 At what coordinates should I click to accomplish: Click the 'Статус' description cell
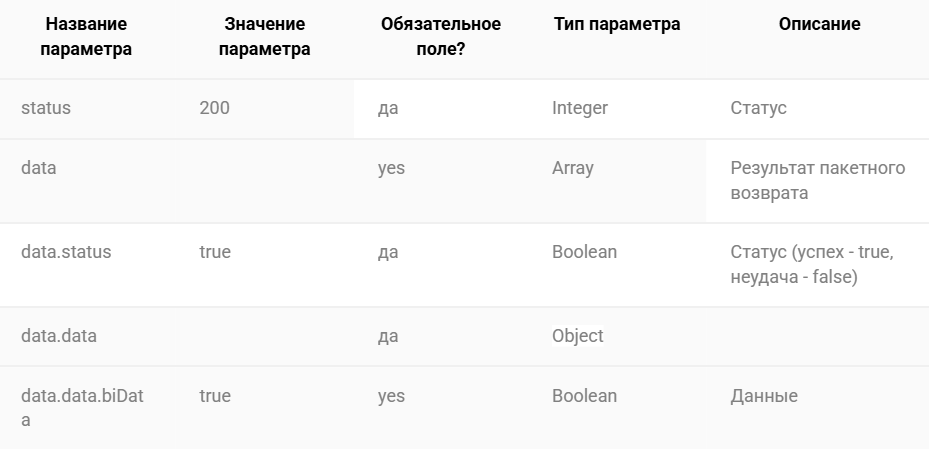tap(758, 108)
